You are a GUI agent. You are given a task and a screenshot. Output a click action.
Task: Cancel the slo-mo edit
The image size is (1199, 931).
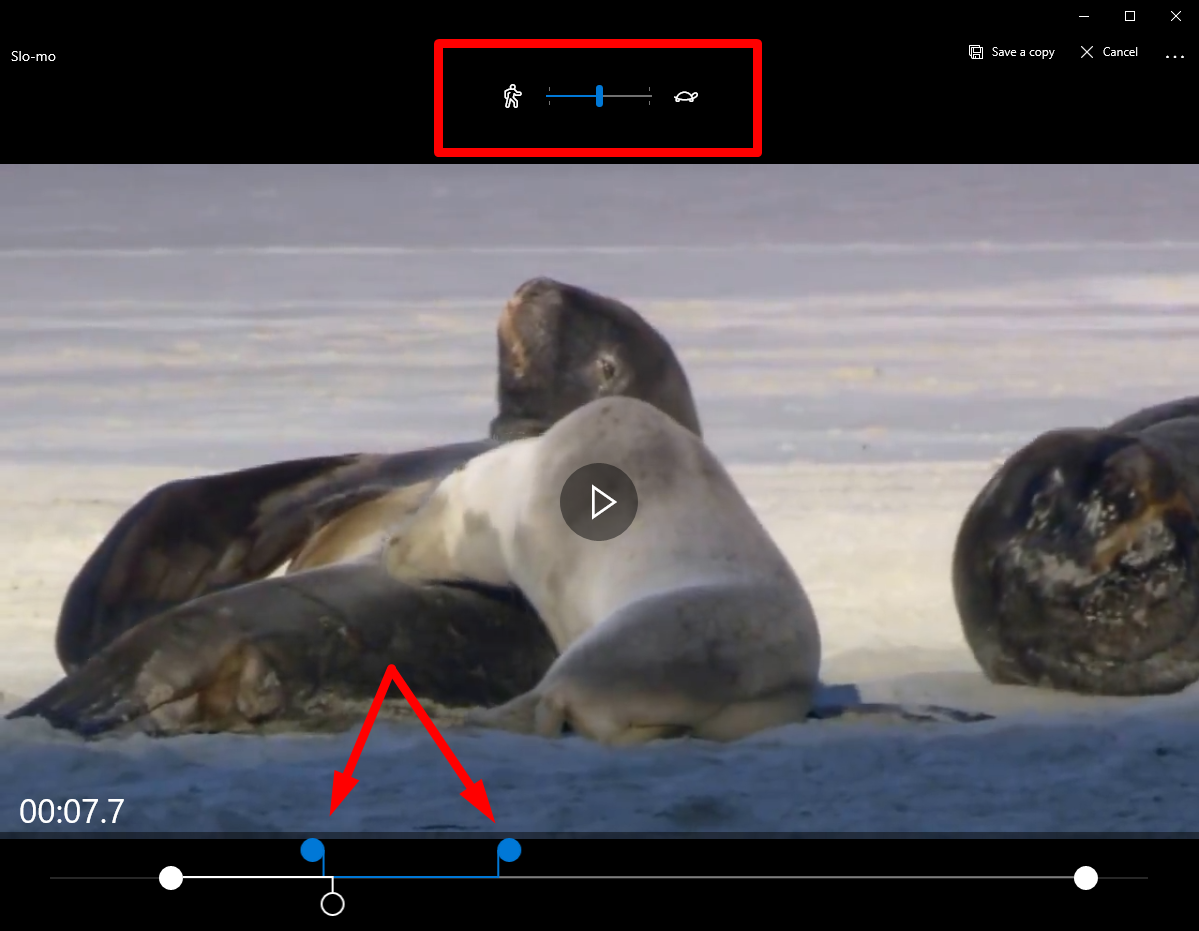click(1109, 52)
